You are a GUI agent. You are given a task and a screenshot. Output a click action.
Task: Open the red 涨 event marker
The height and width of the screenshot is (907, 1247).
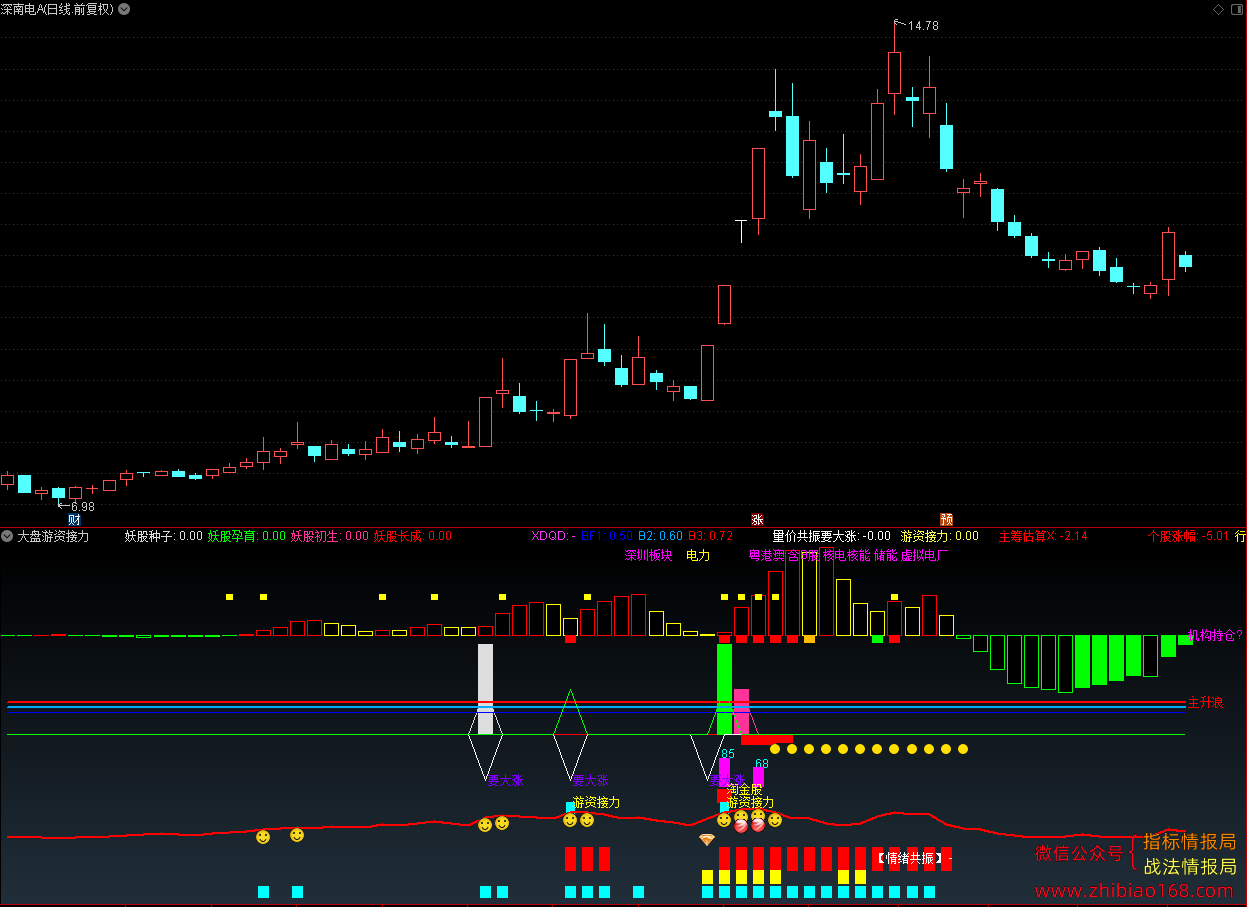pyautogui.click(x=757, y=520)
